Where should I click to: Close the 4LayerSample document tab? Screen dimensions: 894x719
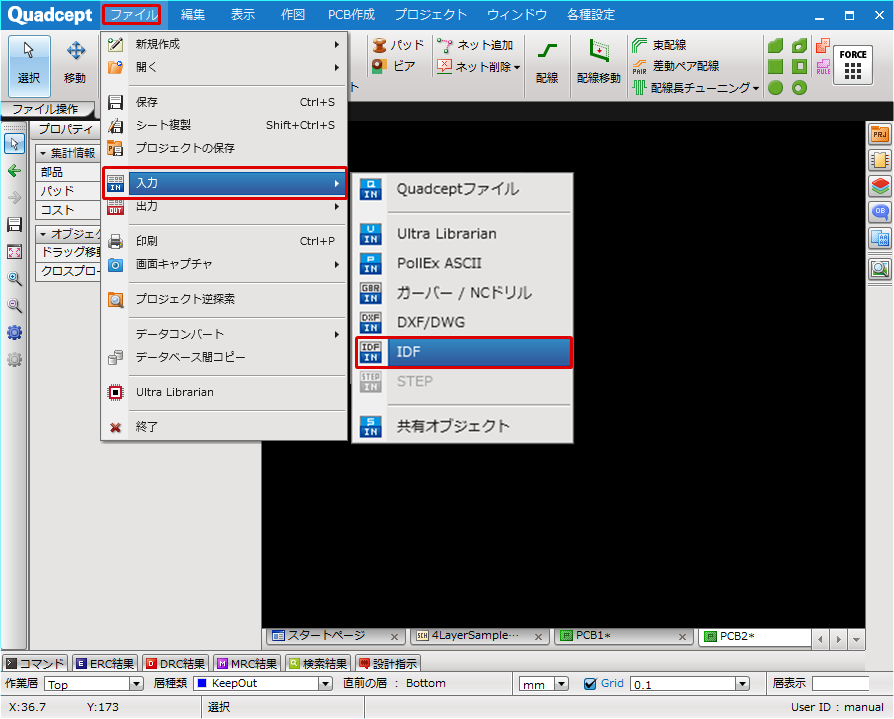point(538,637)
